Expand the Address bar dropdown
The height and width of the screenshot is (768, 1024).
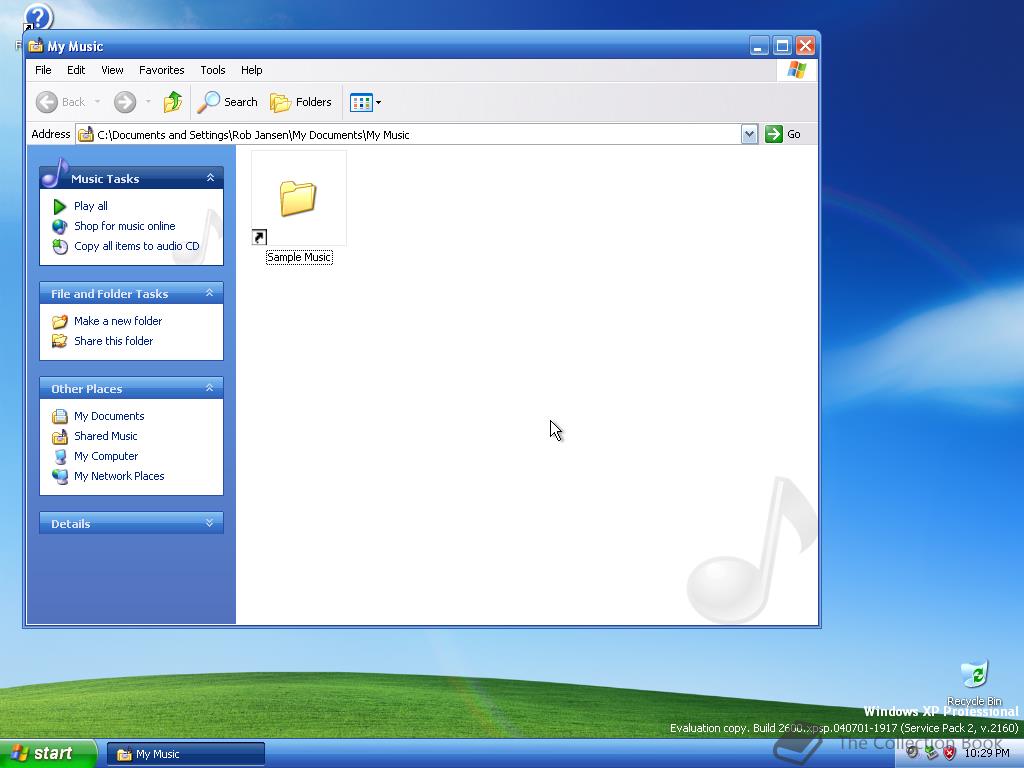(749, 134)
